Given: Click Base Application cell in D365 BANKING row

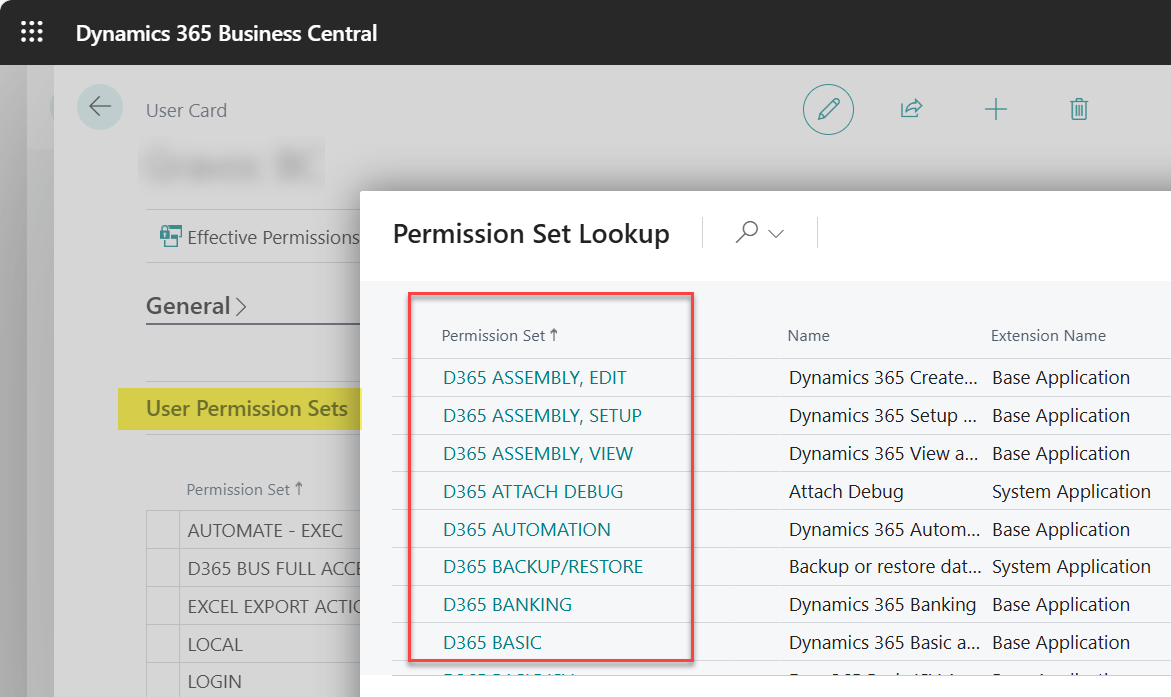Looking at the screenshot, I should (1060, 604).
